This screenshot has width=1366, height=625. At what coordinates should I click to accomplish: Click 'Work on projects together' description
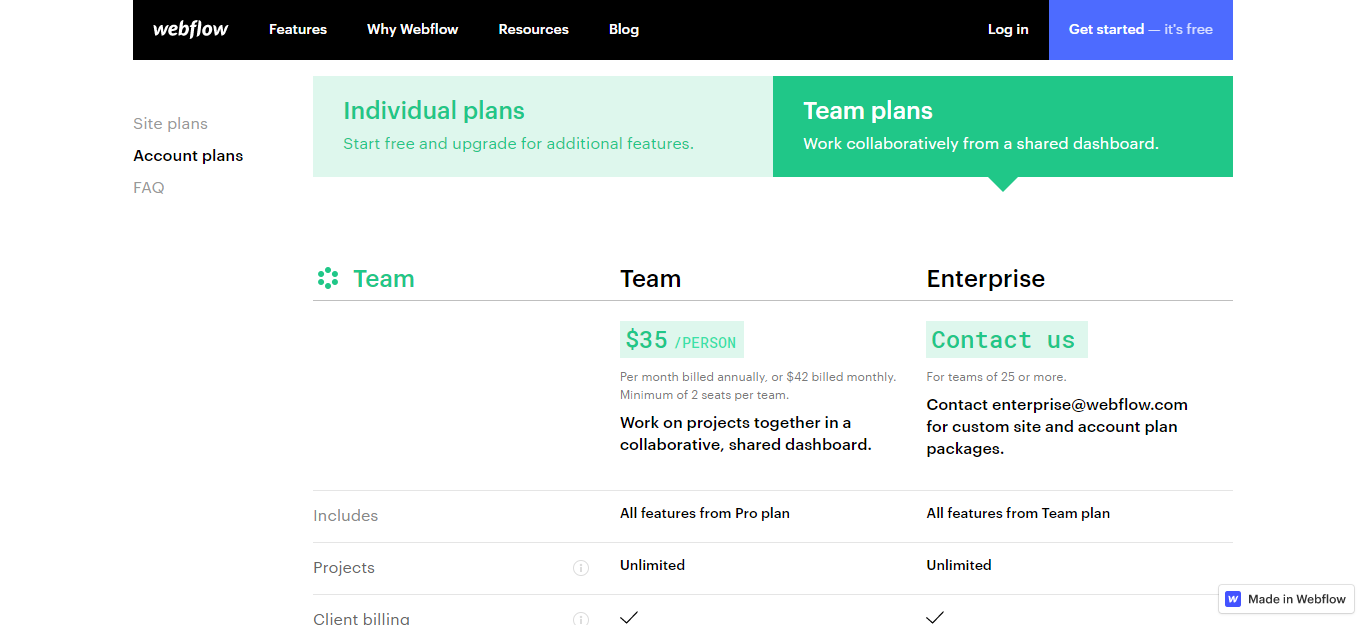click(x=746, y=434)
